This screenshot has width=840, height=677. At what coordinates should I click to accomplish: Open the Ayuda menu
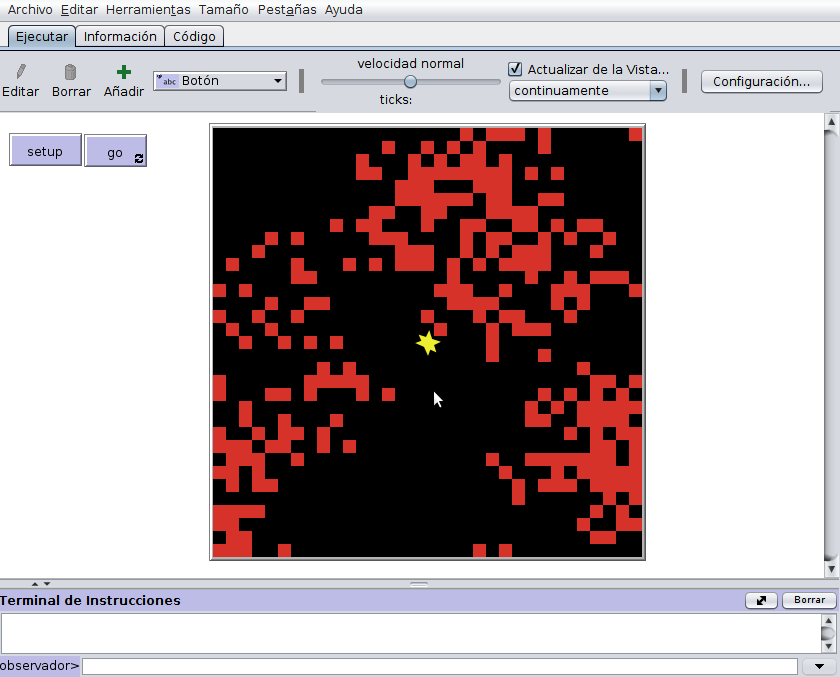tap(343, 10)
